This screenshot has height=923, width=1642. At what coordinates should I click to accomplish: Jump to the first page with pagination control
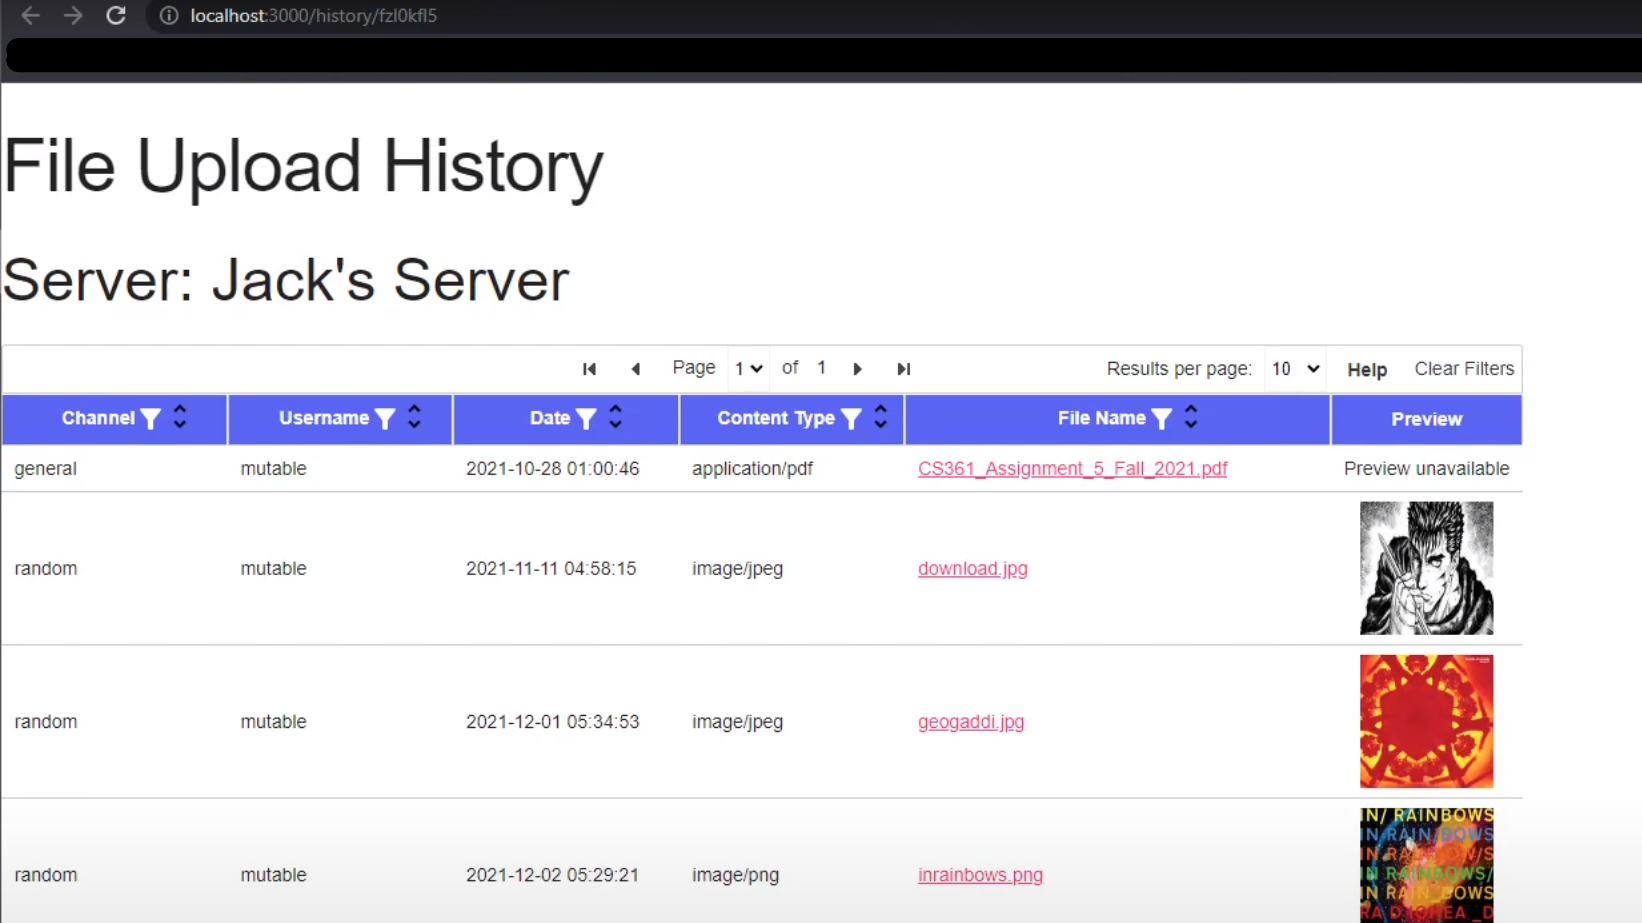click(x=589, y=369)
